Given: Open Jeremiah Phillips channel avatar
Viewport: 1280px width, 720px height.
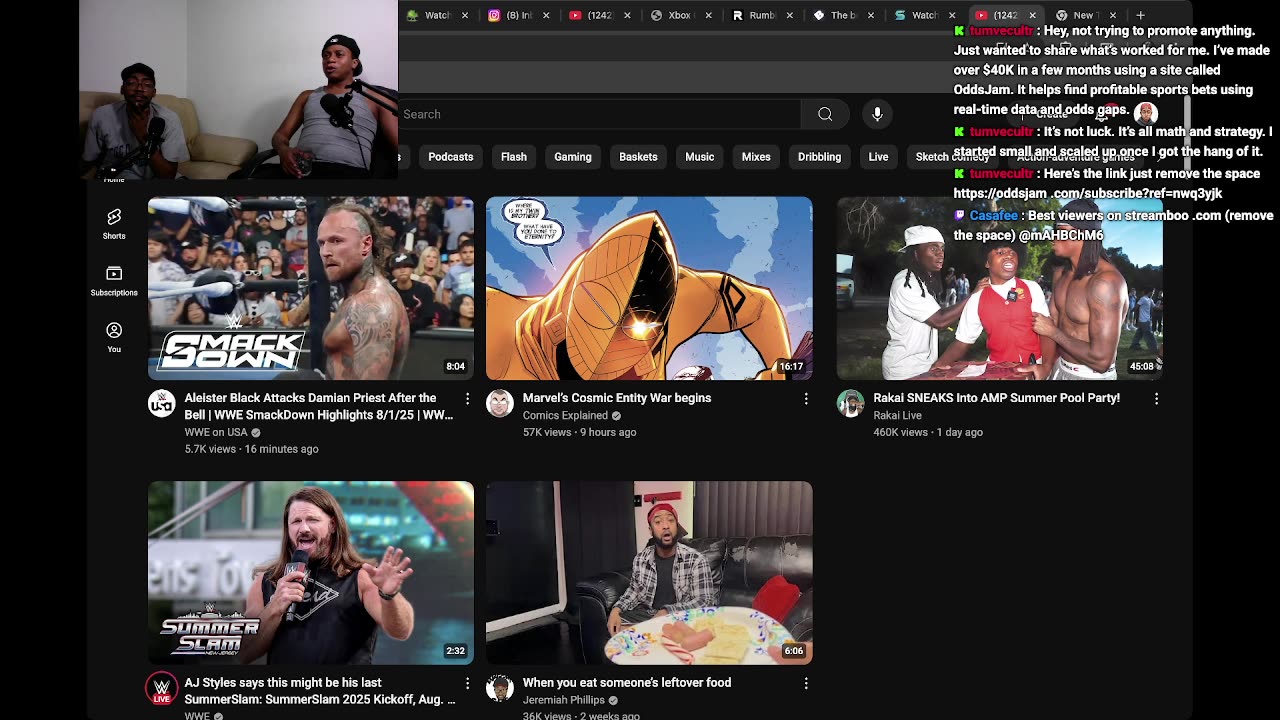Looking at the screenshot, I should pyautogui.click(x=500, y=688).
